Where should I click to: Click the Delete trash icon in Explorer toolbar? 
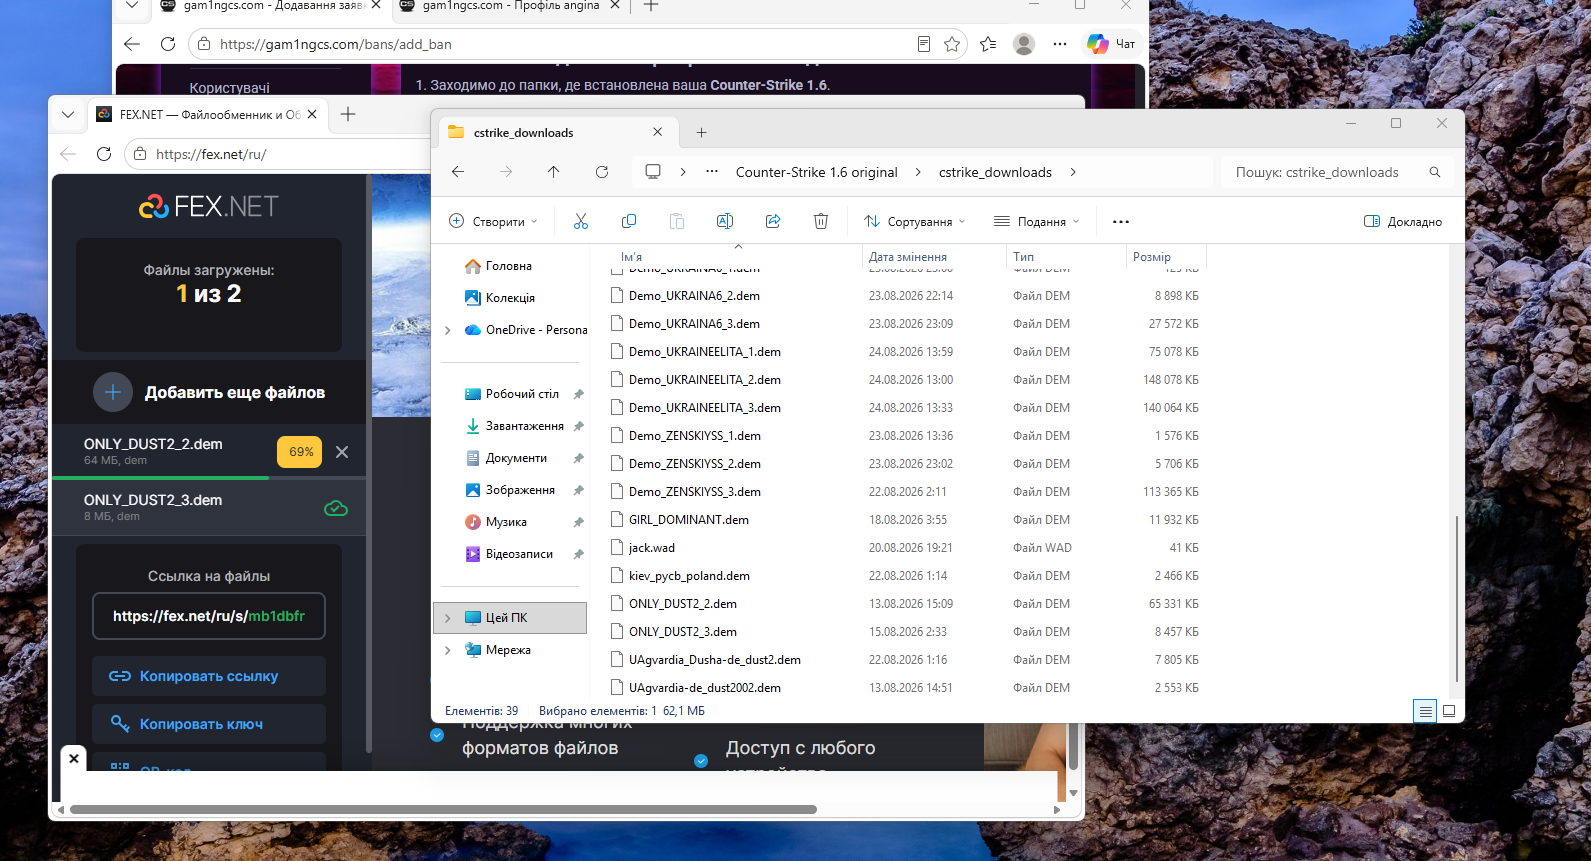click(x=821, y=221)
